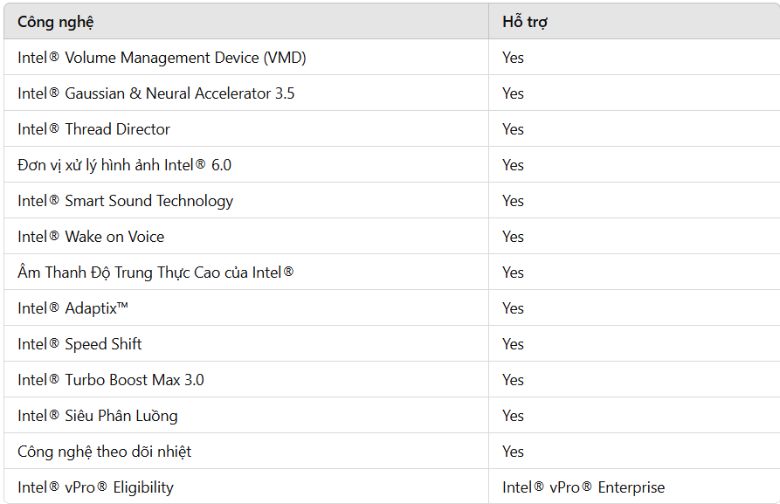The width and height of the screenshot is (780, 504).
Task: Select "Âm Thanh Độ Trung Thực Cao của Intel"
Action: [155, 272]
